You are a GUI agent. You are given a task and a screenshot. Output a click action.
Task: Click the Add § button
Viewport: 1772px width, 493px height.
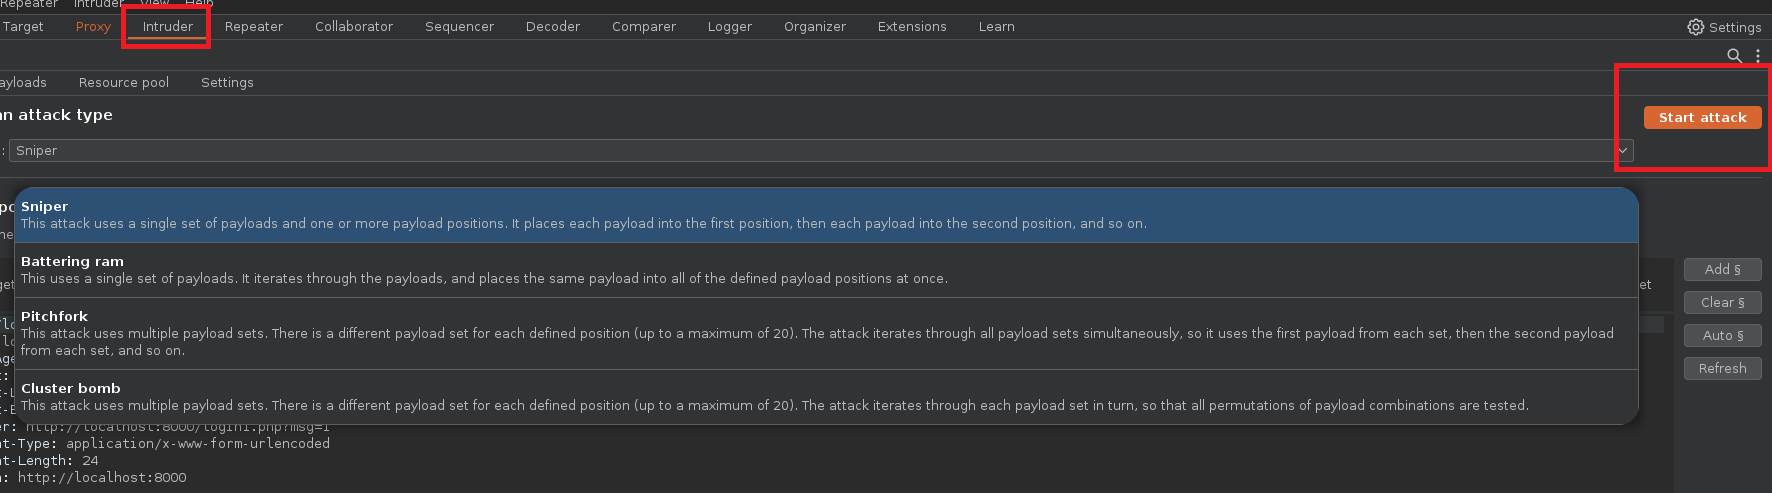tap(1722, 270)
